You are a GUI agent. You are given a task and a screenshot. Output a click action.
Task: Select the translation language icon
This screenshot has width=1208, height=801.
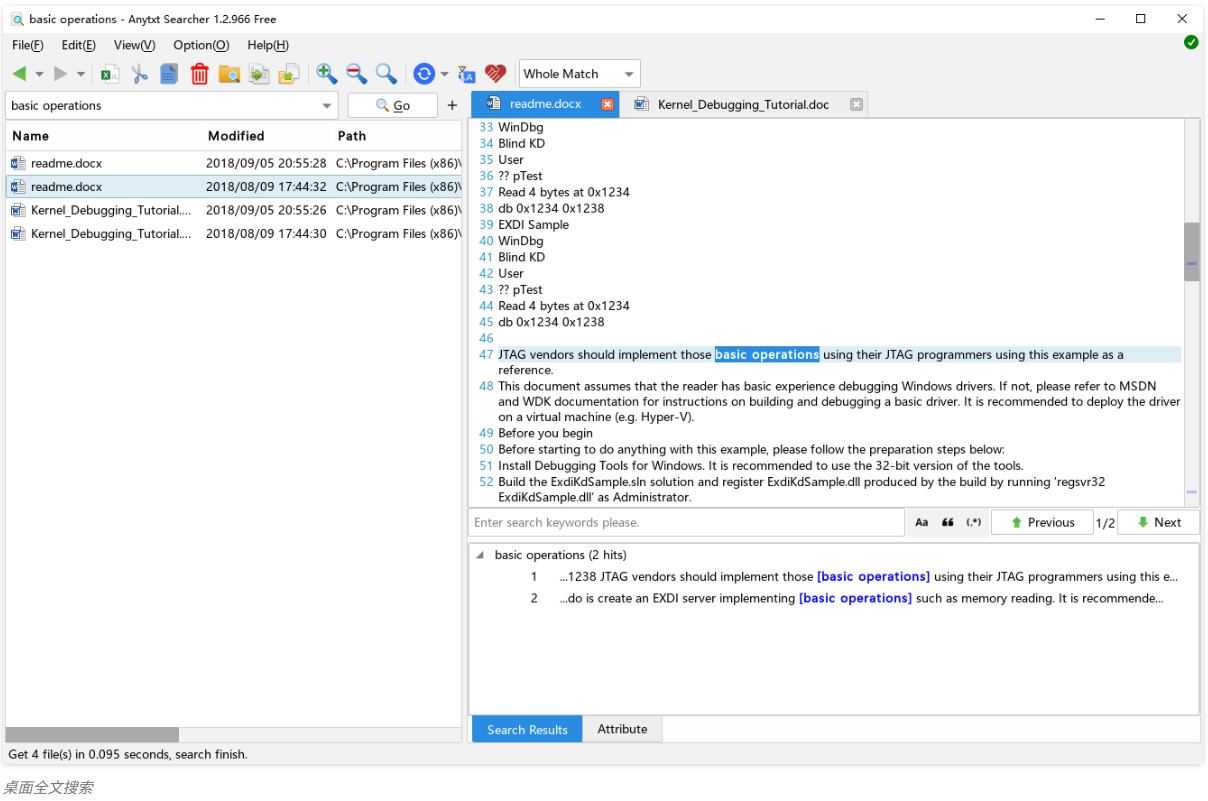[466, 73]
